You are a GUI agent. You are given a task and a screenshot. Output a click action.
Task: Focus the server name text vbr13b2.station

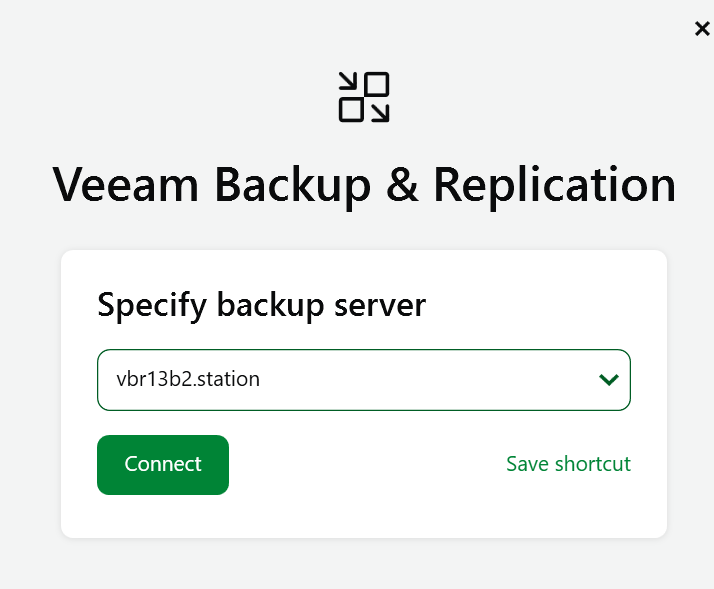click(188, 380)
